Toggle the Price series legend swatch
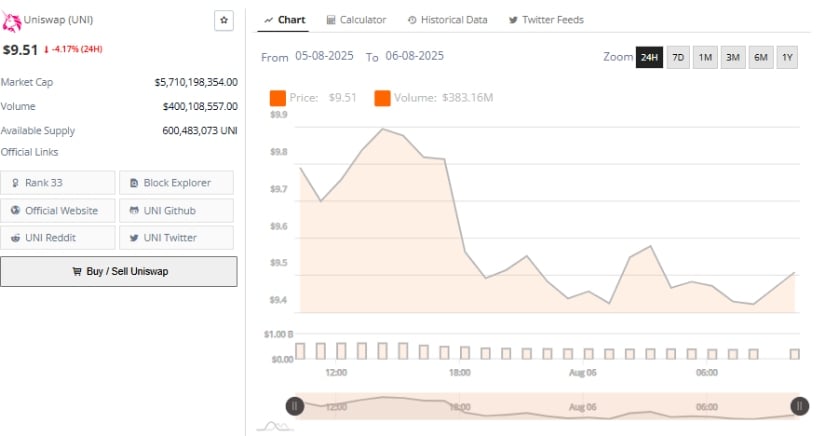The height and width of the screenshot is (436, 825). [277, 98]
